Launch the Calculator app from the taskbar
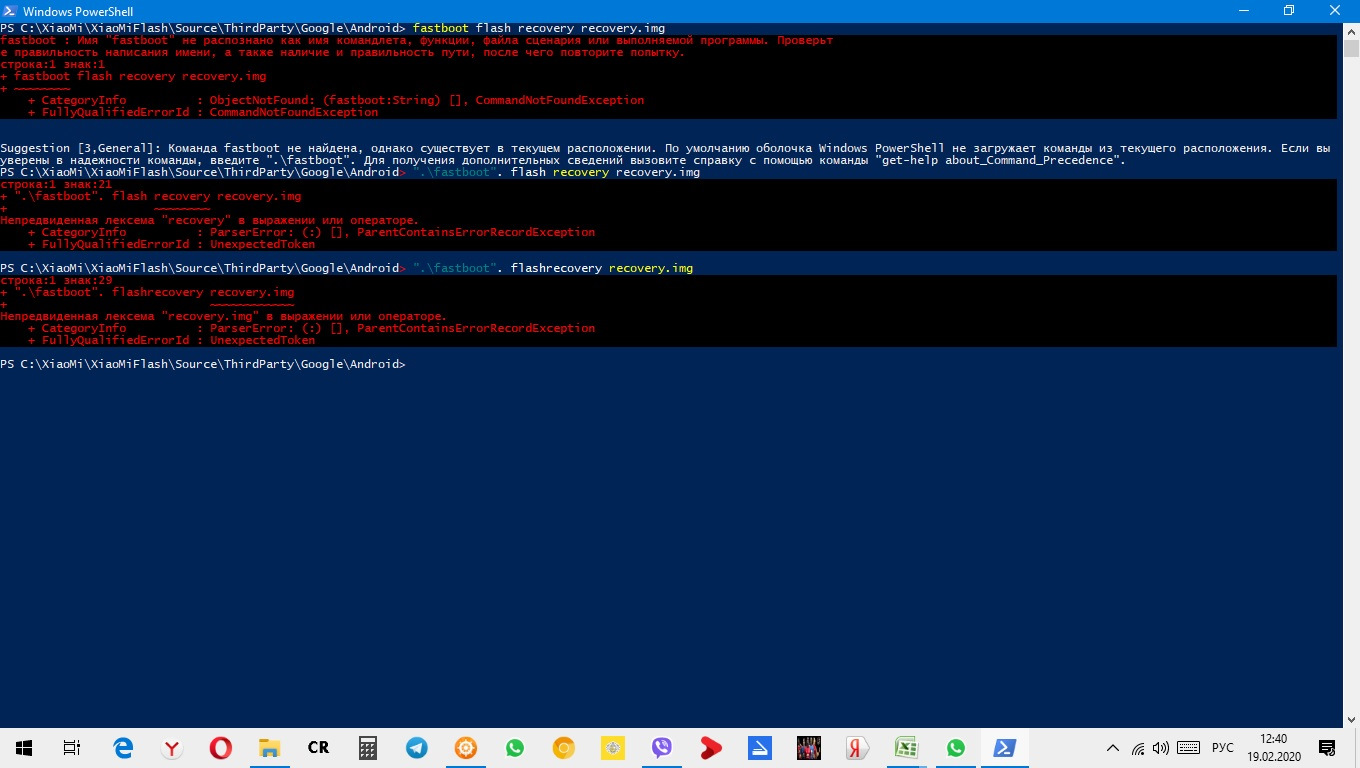Image resolution: width=1360 pixels, height=768 pixels. click(368, 747)
